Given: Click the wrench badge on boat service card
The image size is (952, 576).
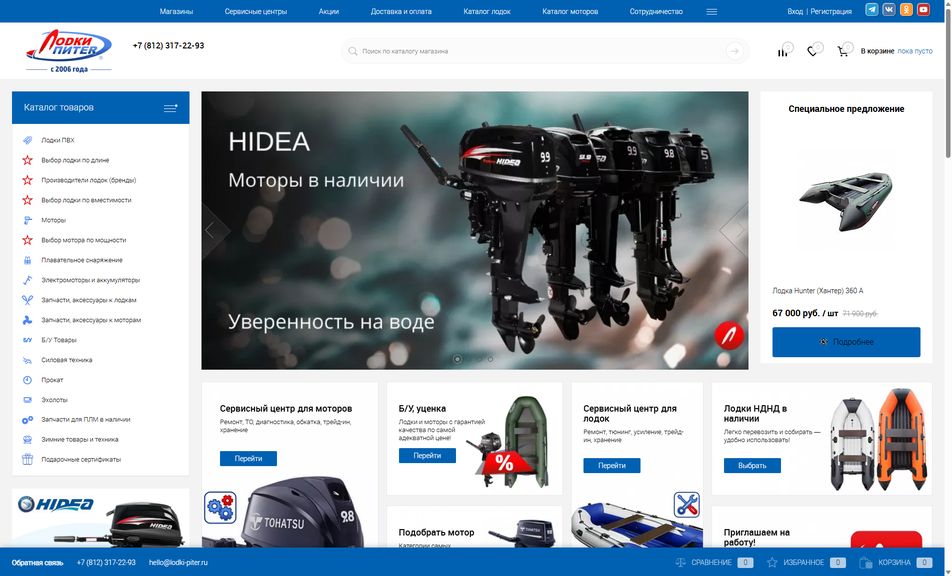Looking at the screenshot, I should (x=687, y=504).
